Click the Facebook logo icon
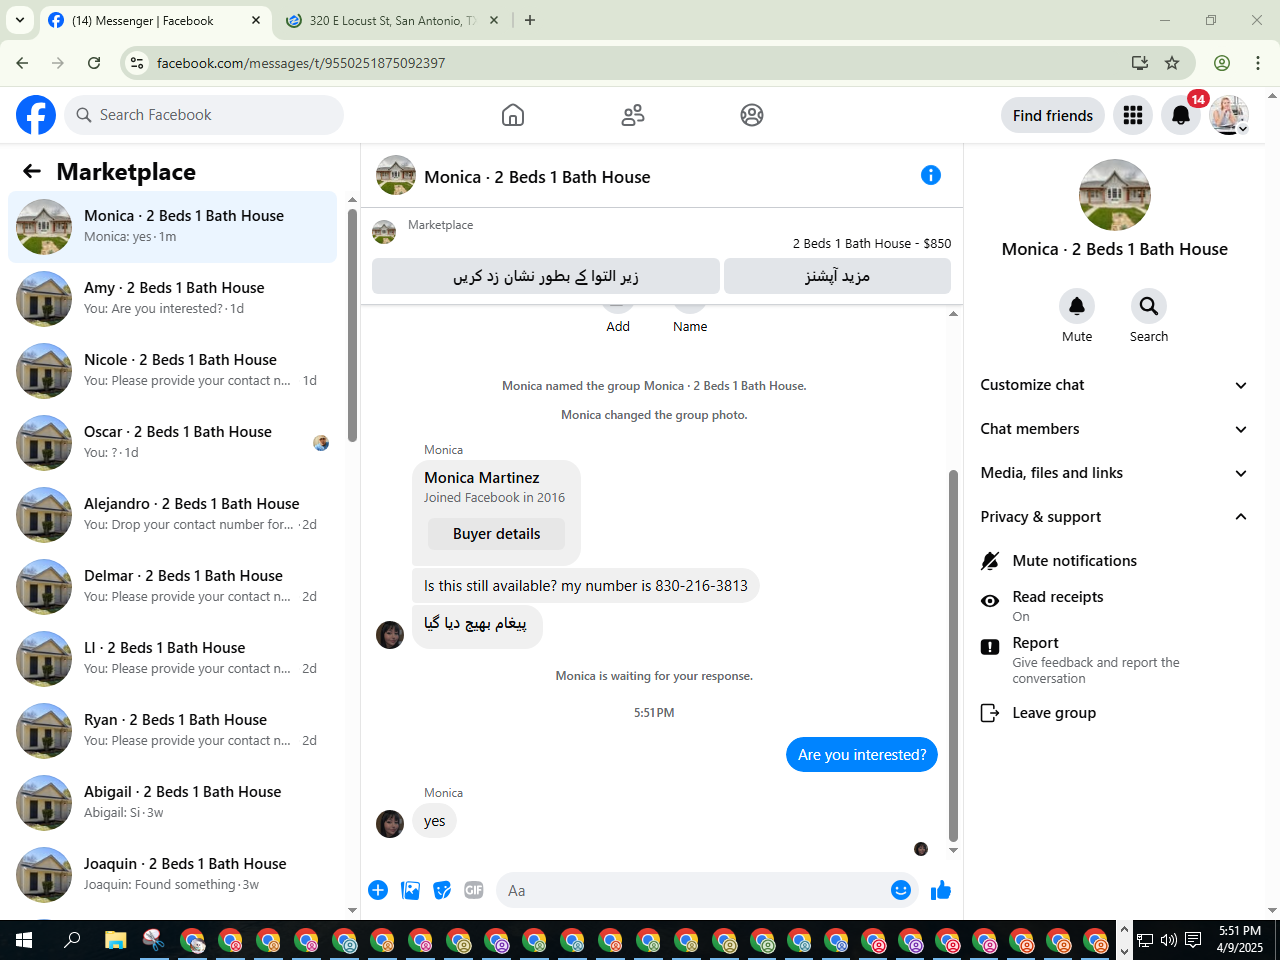The image size is (1280, 960). point(36,115)
